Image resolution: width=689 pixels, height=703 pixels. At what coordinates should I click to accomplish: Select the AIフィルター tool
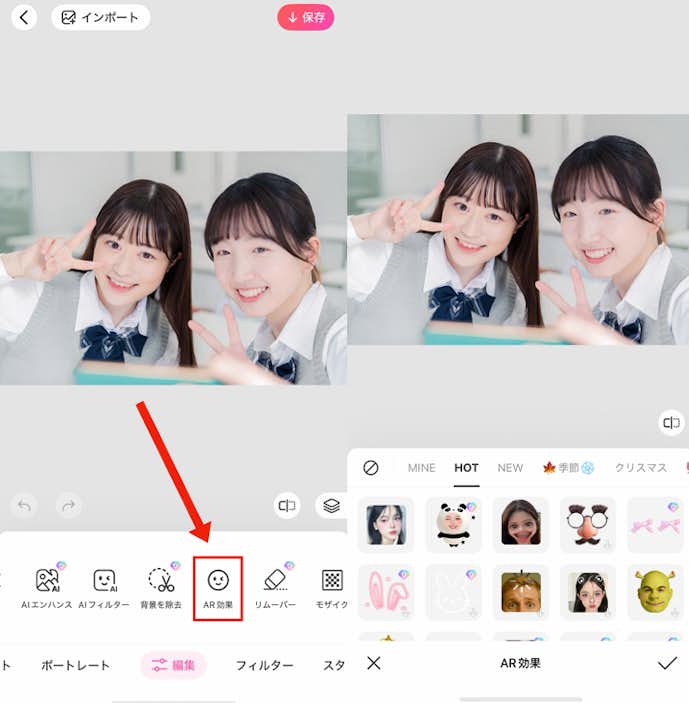tap(104, 588)
